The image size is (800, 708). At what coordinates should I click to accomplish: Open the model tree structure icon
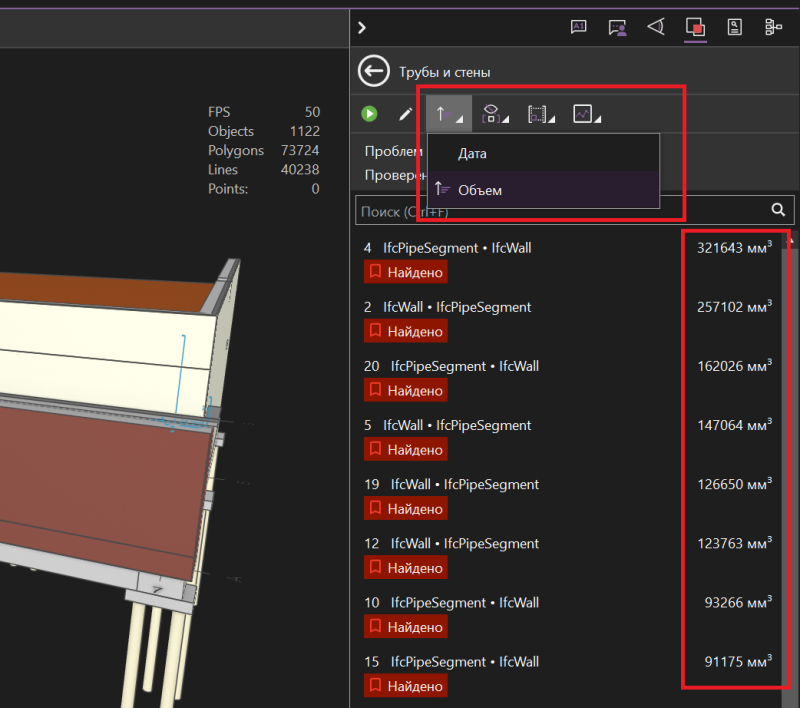773,28
